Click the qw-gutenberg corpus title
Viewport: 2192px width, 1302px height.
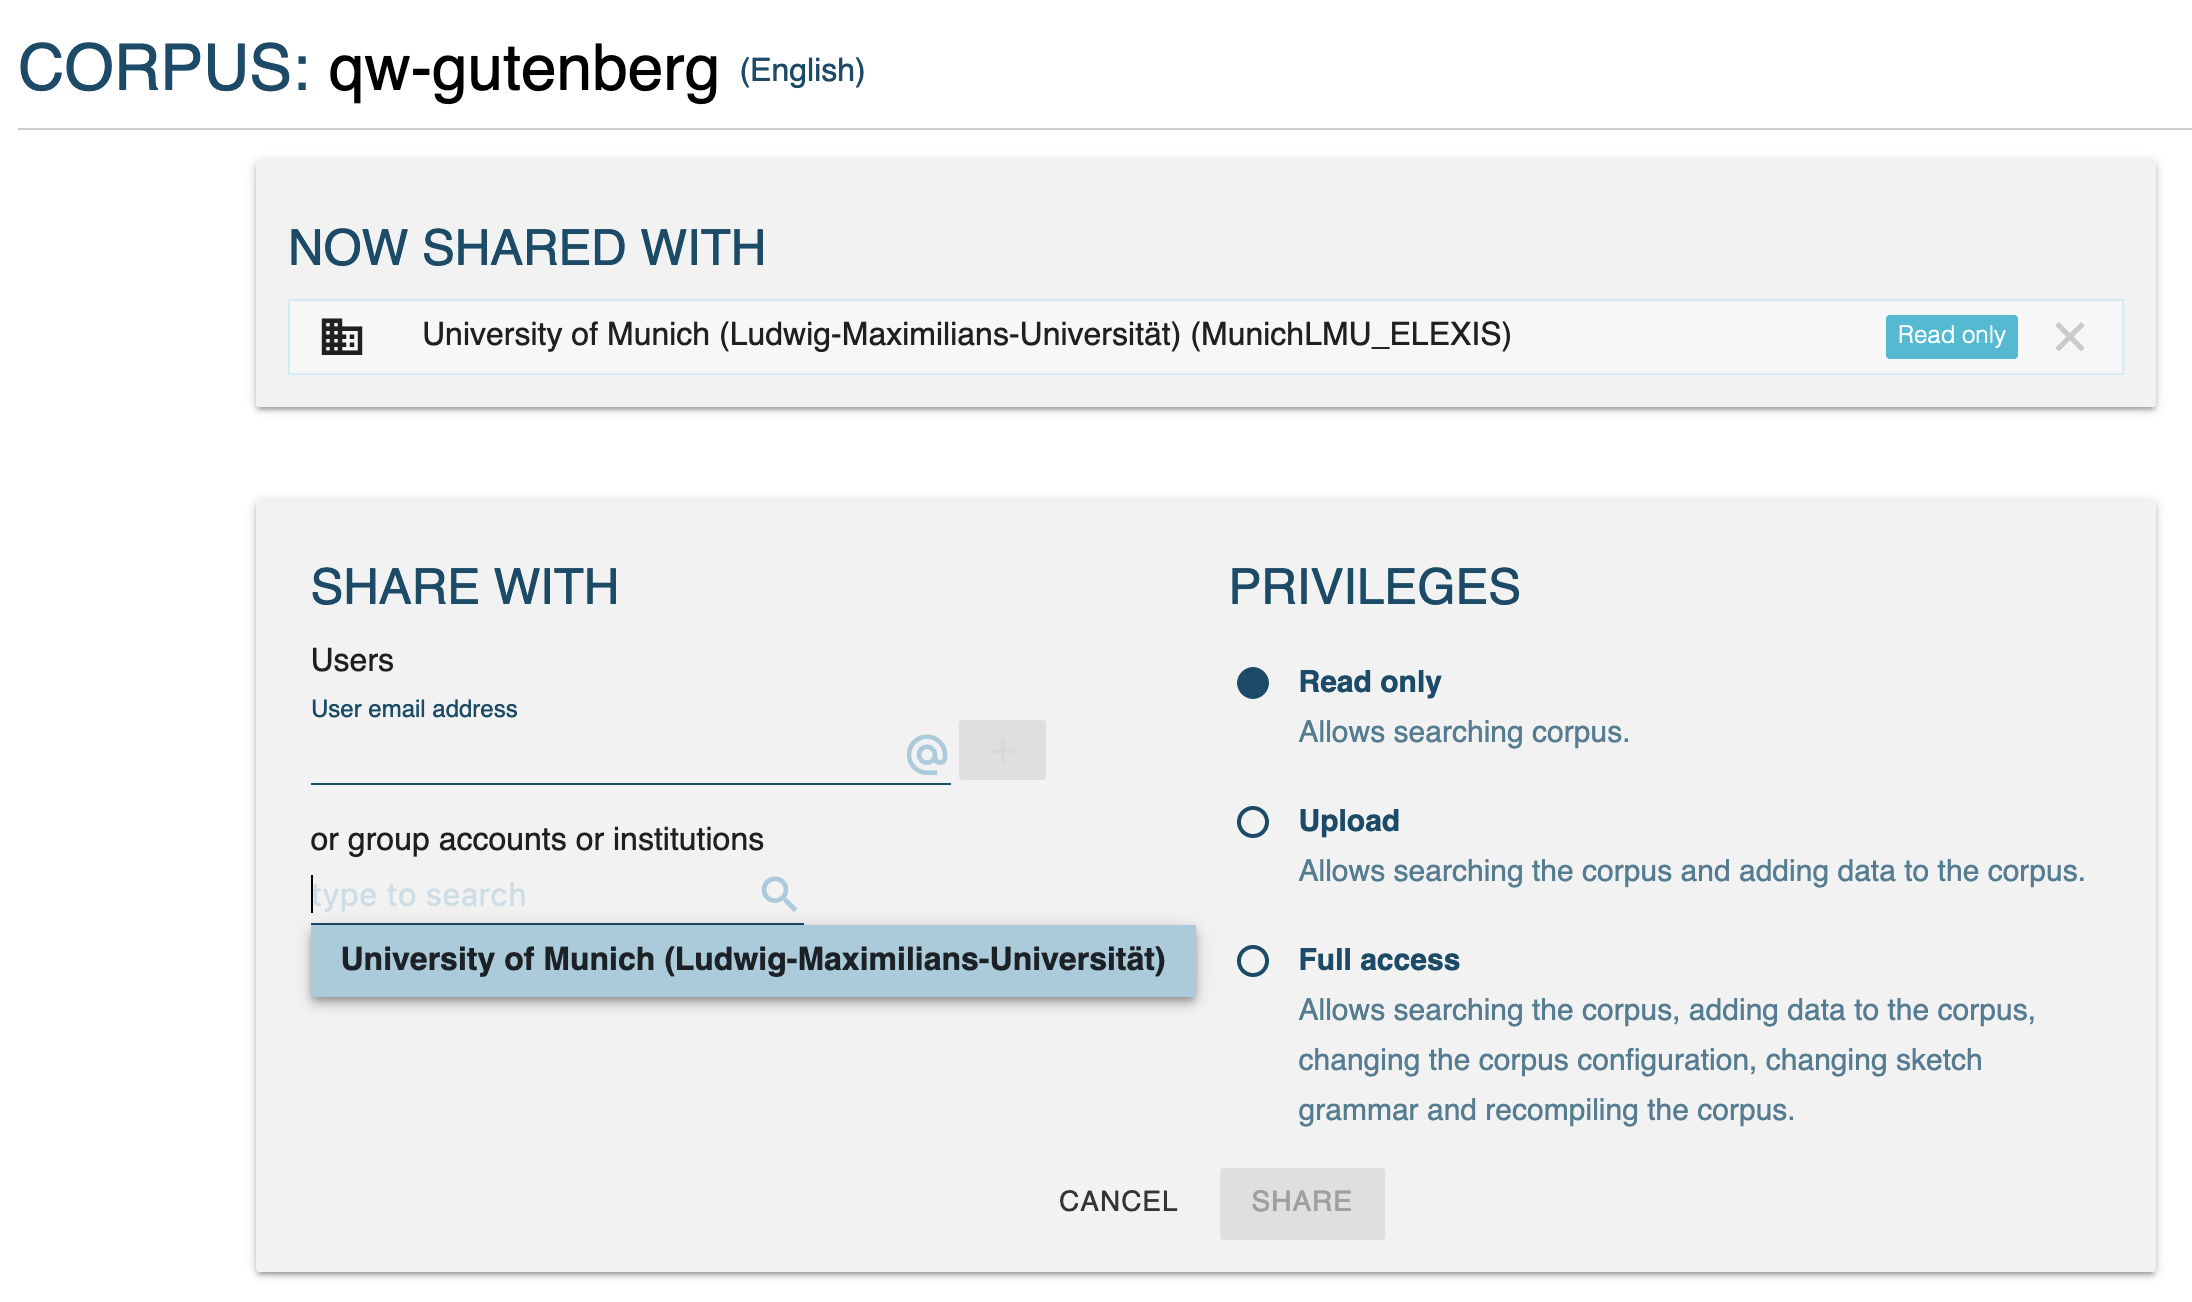point(524,70)
